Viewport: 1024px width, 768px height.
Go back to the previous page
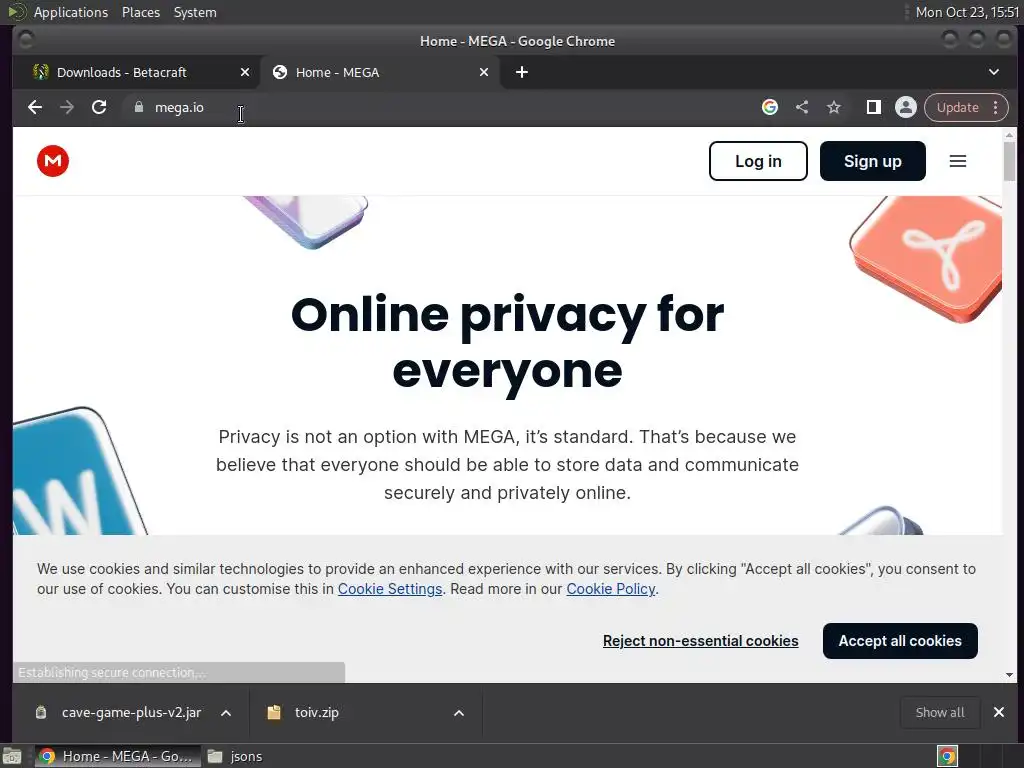tap(35, 107)
